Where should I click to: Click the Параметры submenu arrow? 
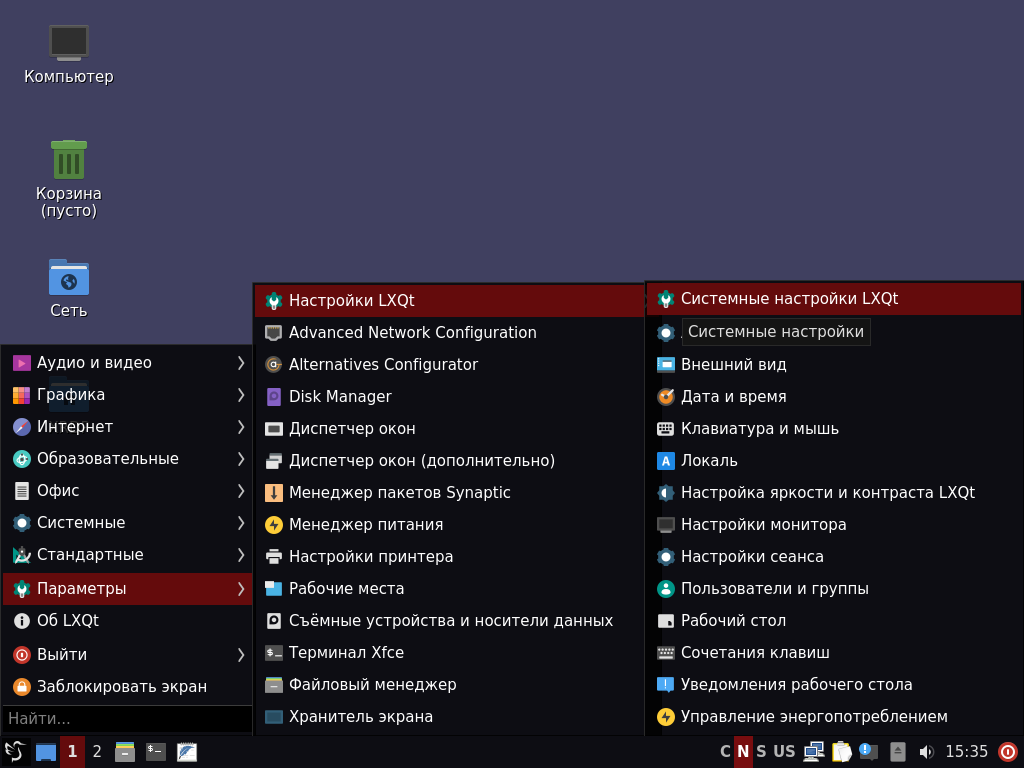241,588
